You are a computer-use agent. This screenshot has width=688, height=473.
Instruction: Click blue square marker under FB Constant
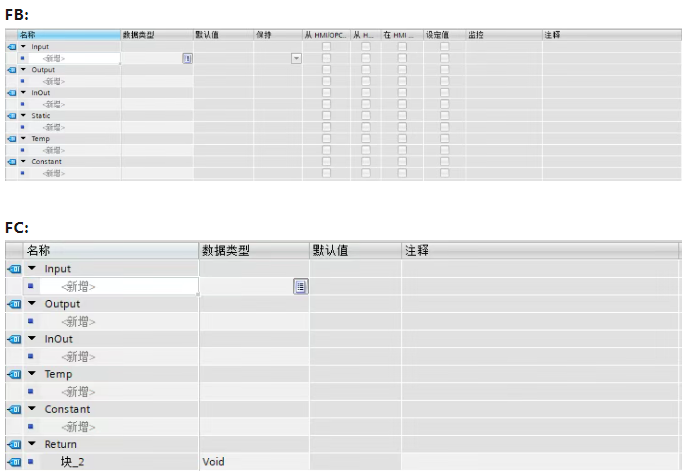tap(22, 173)
